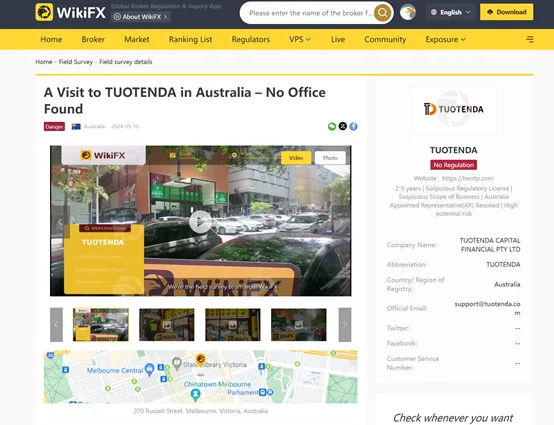Click the Field Survey breadcrumb link

tap(76, 62)
